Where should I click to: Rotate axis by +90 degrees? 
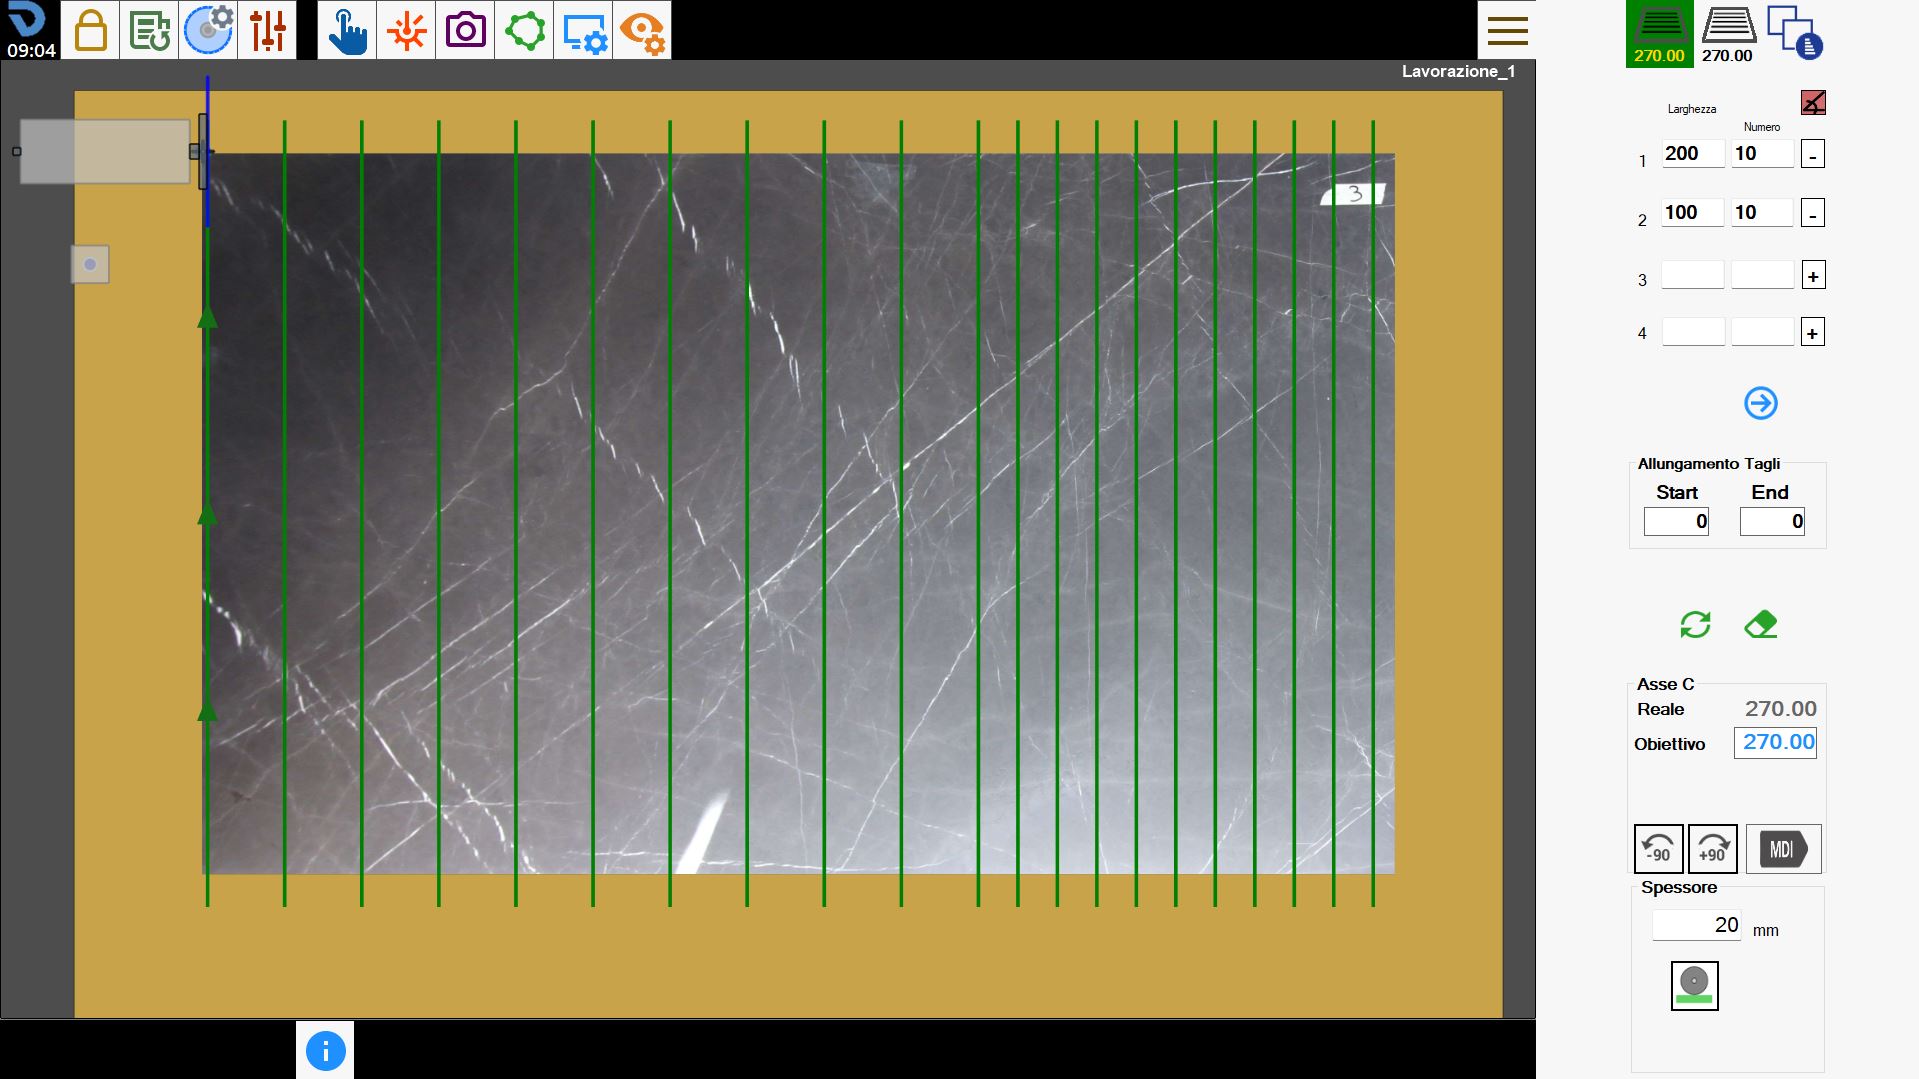point(1712,849)
